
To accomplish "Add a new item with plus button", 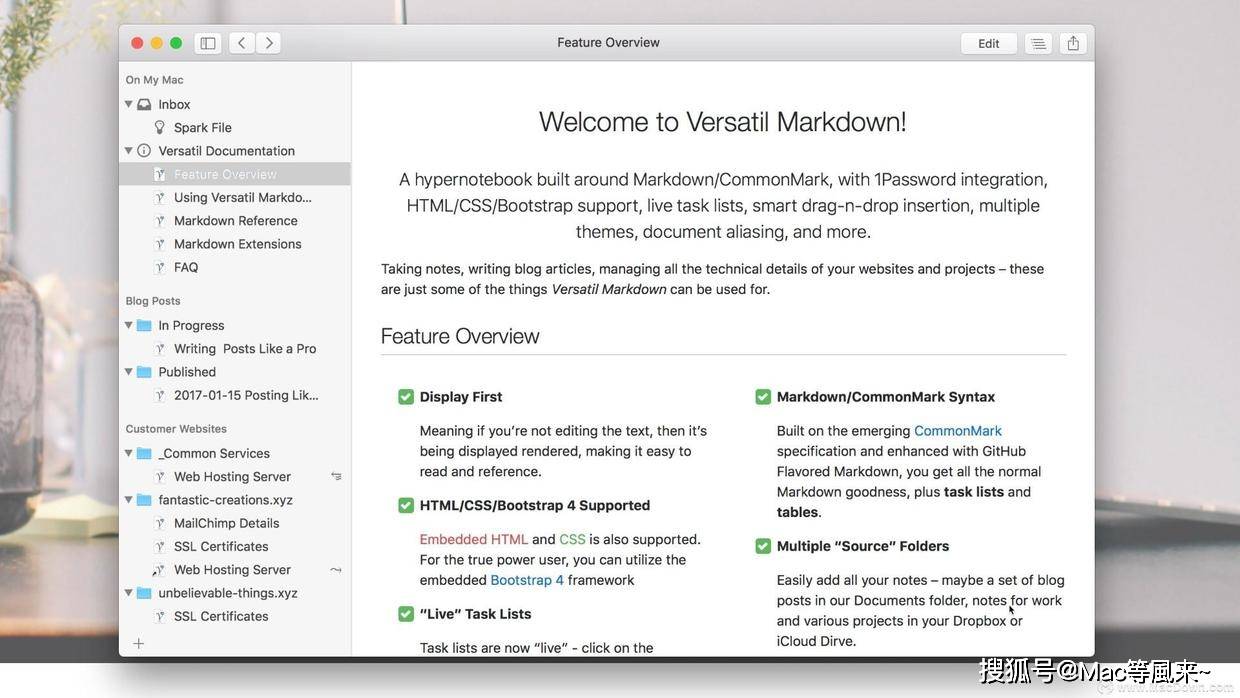I will click(139, 643).
